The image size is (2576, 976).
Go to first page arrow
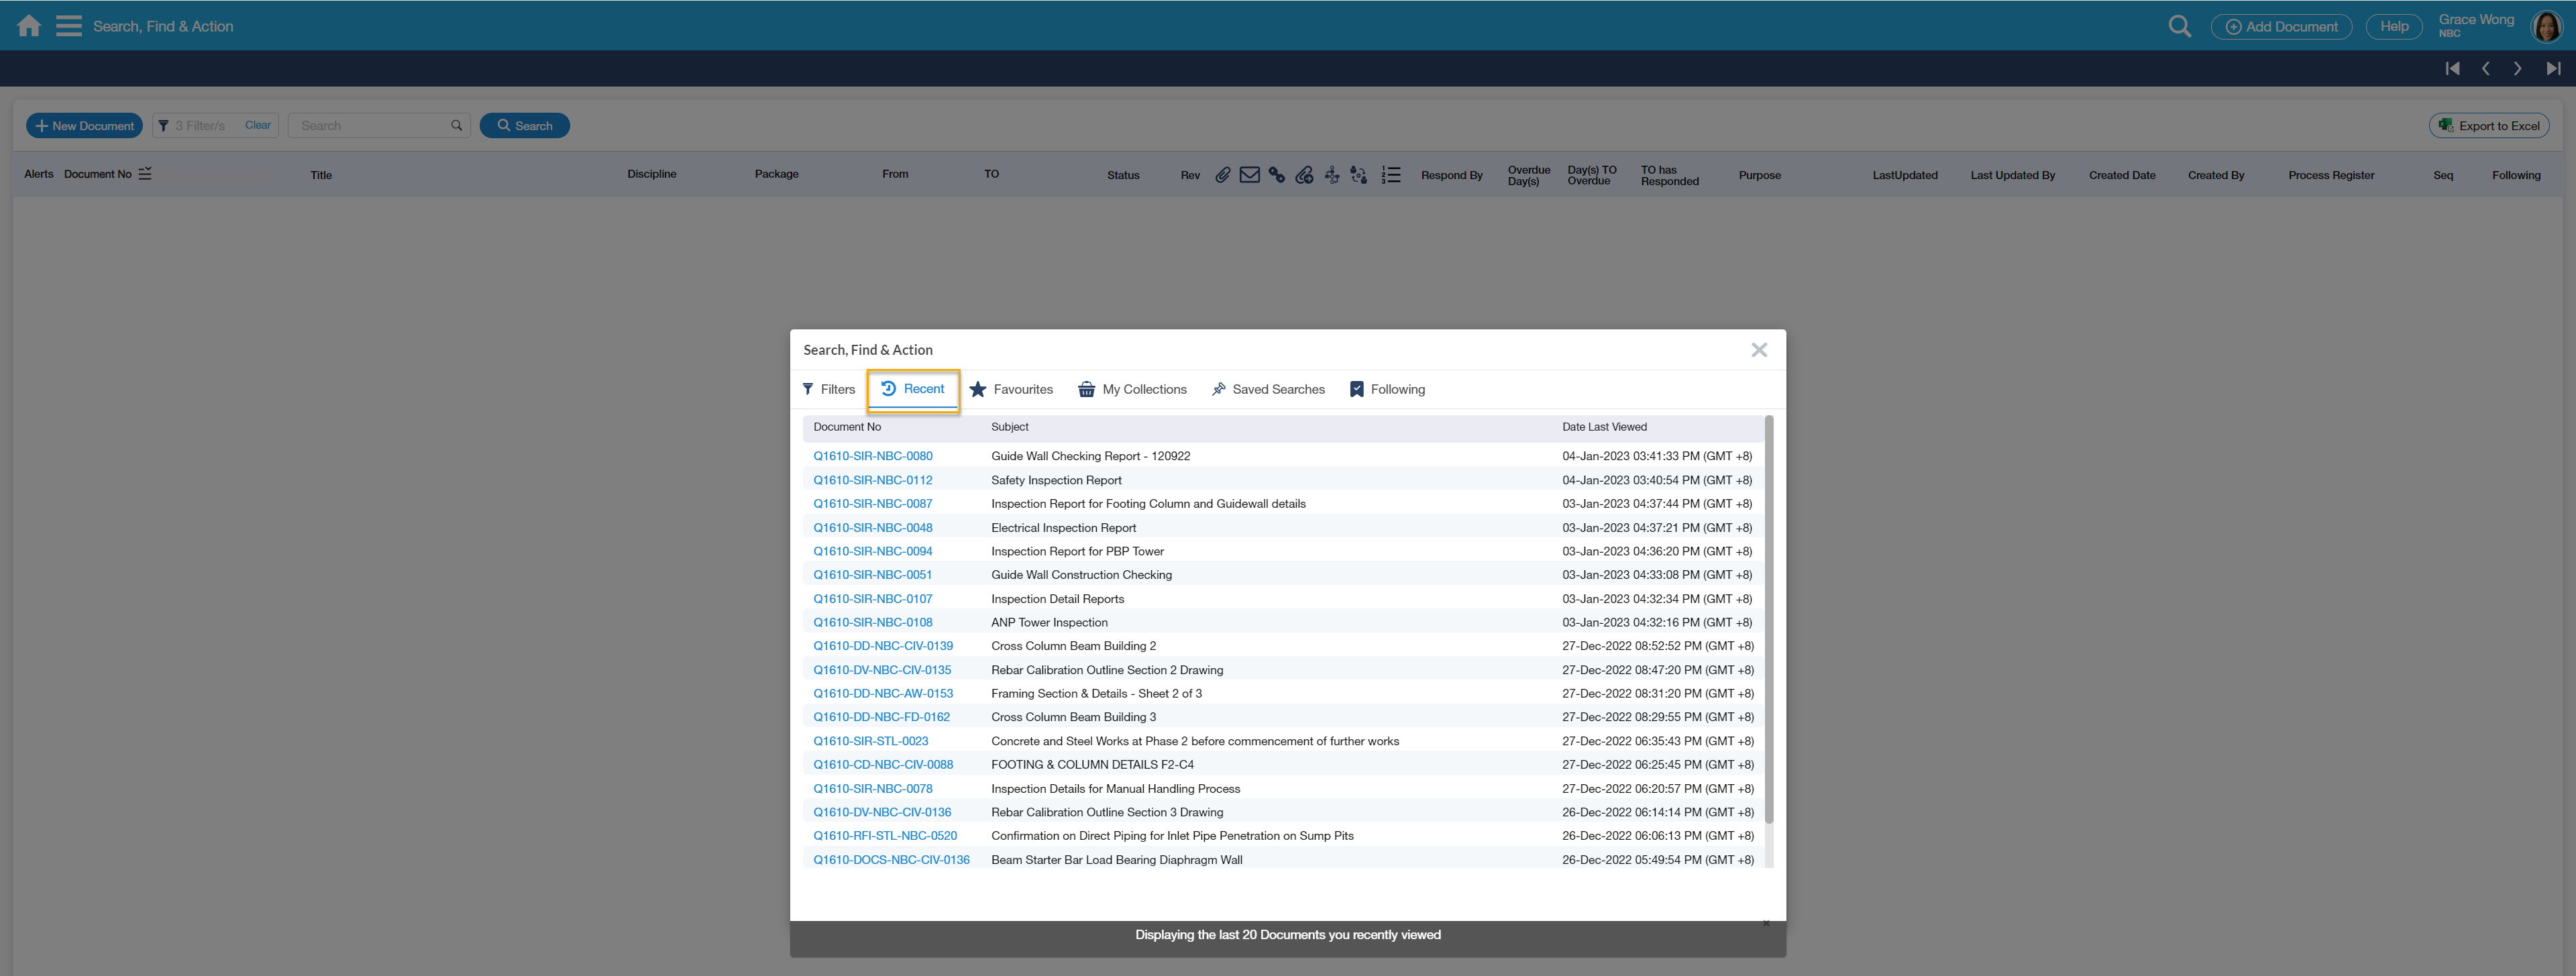point(2452,69)
